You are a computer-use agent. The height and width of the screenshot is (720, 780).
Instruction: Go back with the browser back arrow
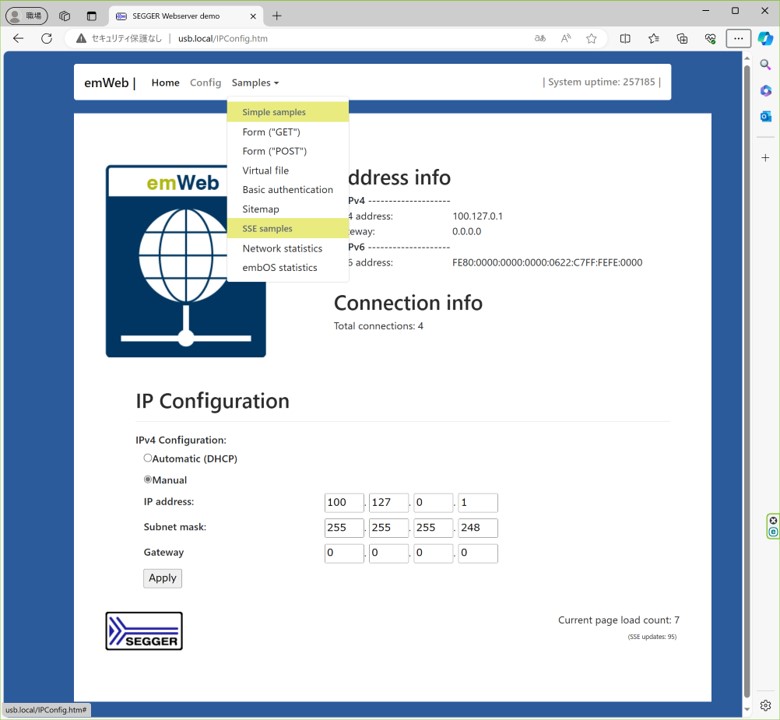tap(18, 39)
